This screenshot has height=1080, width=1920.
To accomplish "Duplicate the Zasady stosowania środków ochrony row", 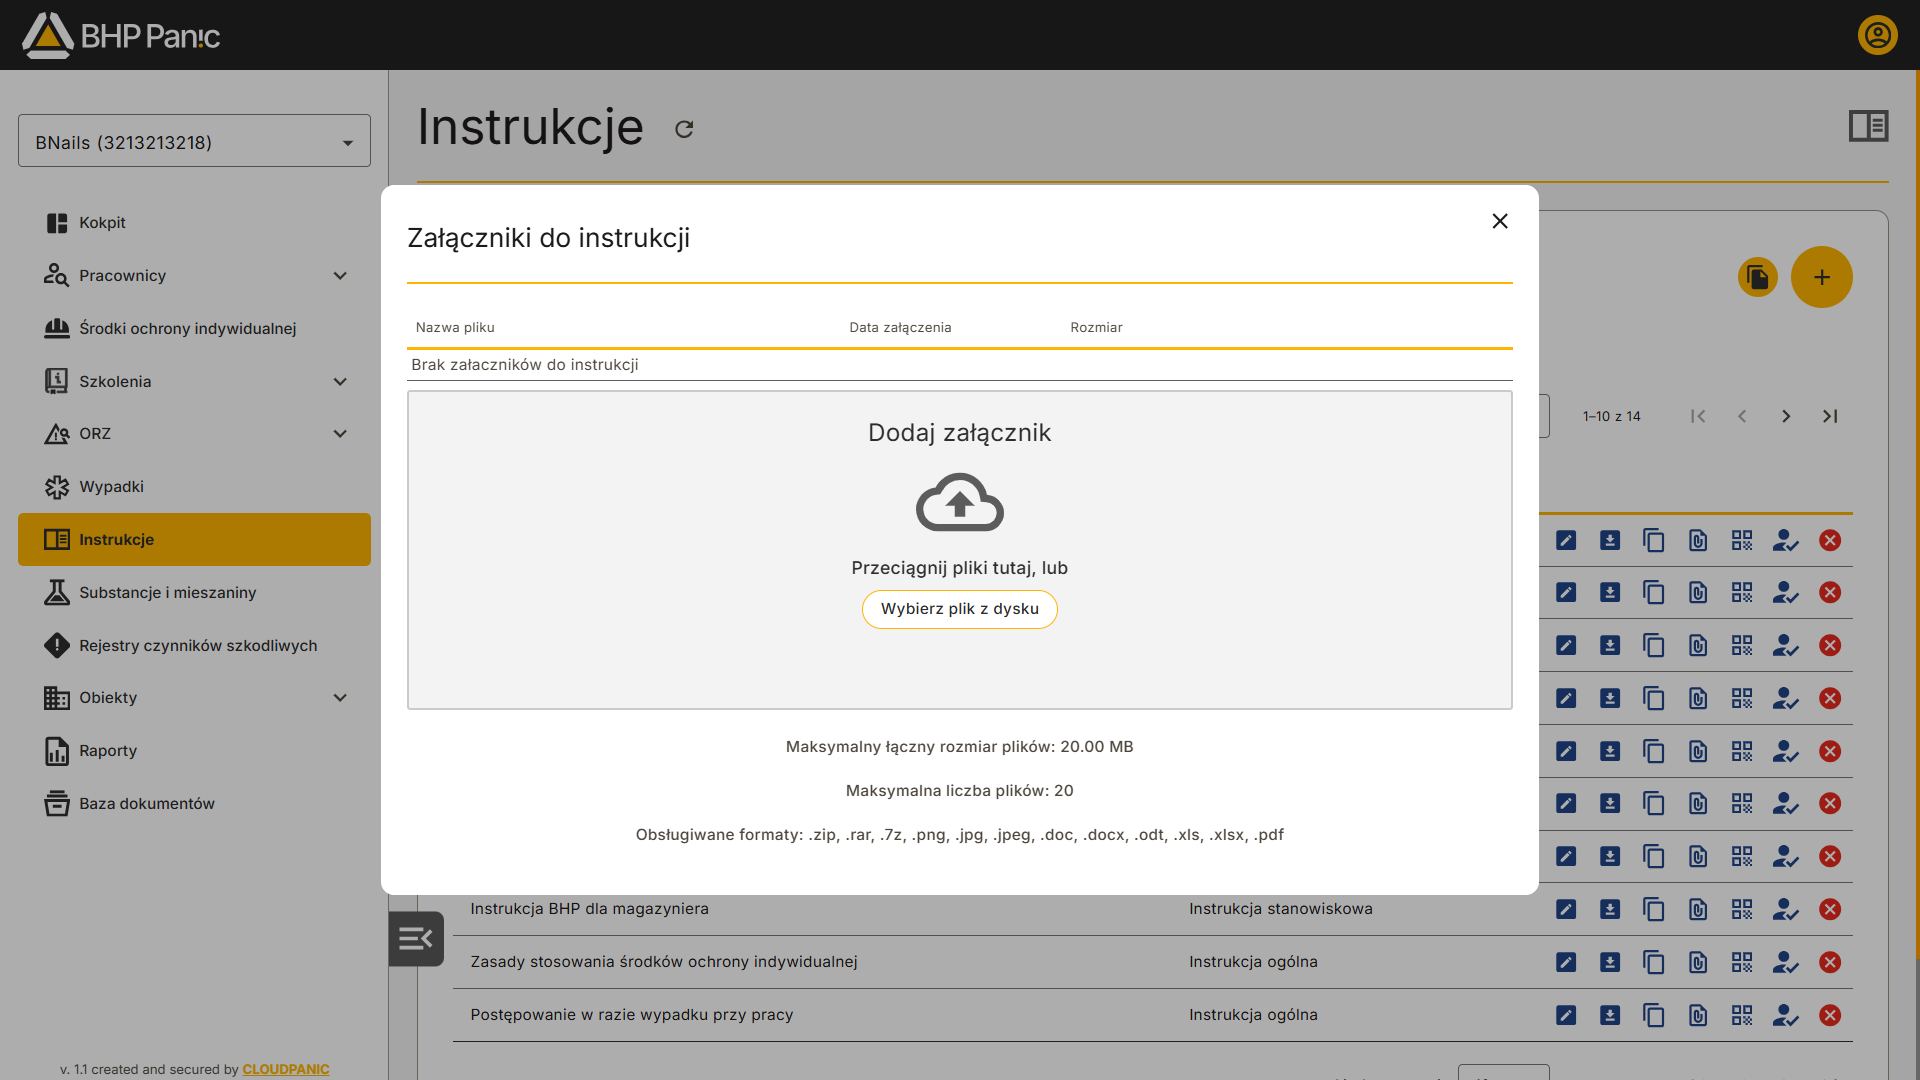I will tap(1654, 962).
